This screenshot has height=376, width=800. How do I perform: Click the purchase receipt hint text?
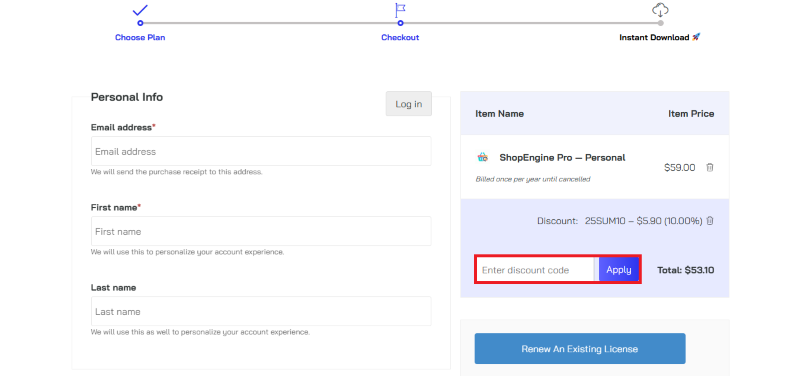(x=177, y=172)
